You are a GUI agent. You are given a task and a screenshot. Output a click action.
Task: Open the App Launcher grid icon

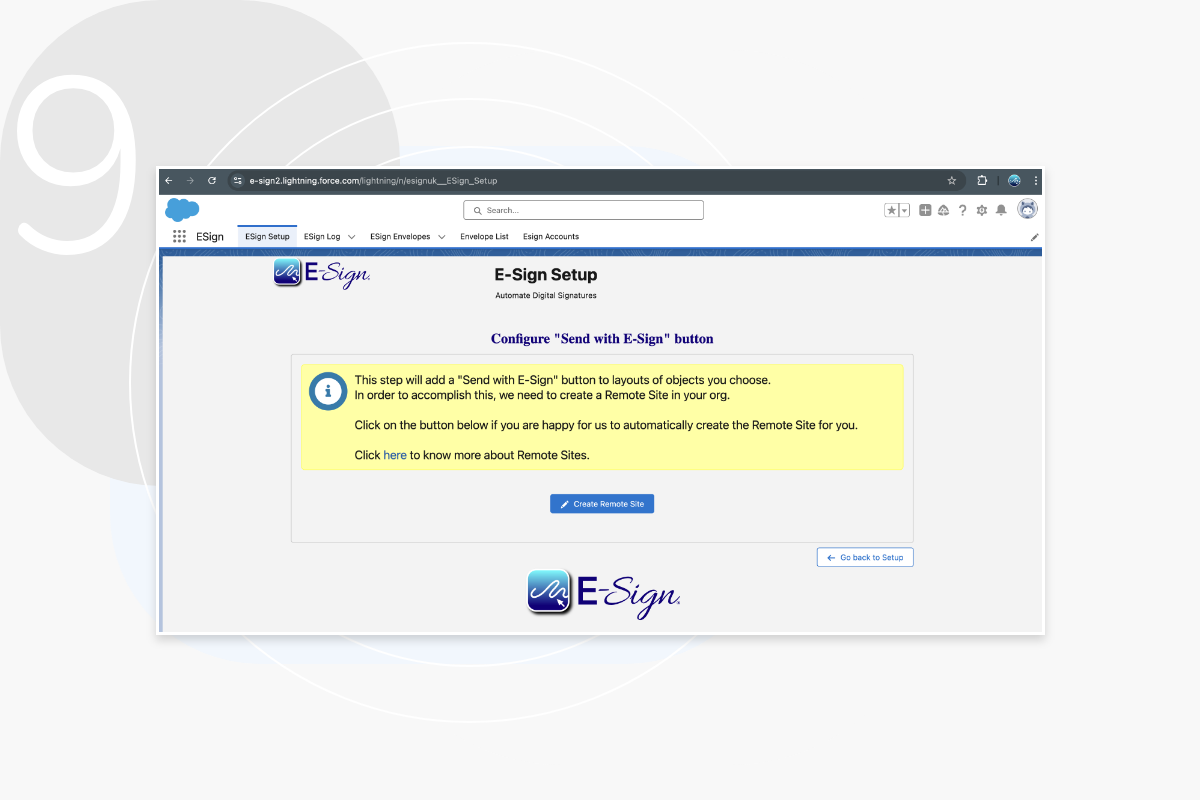point(180,236)
